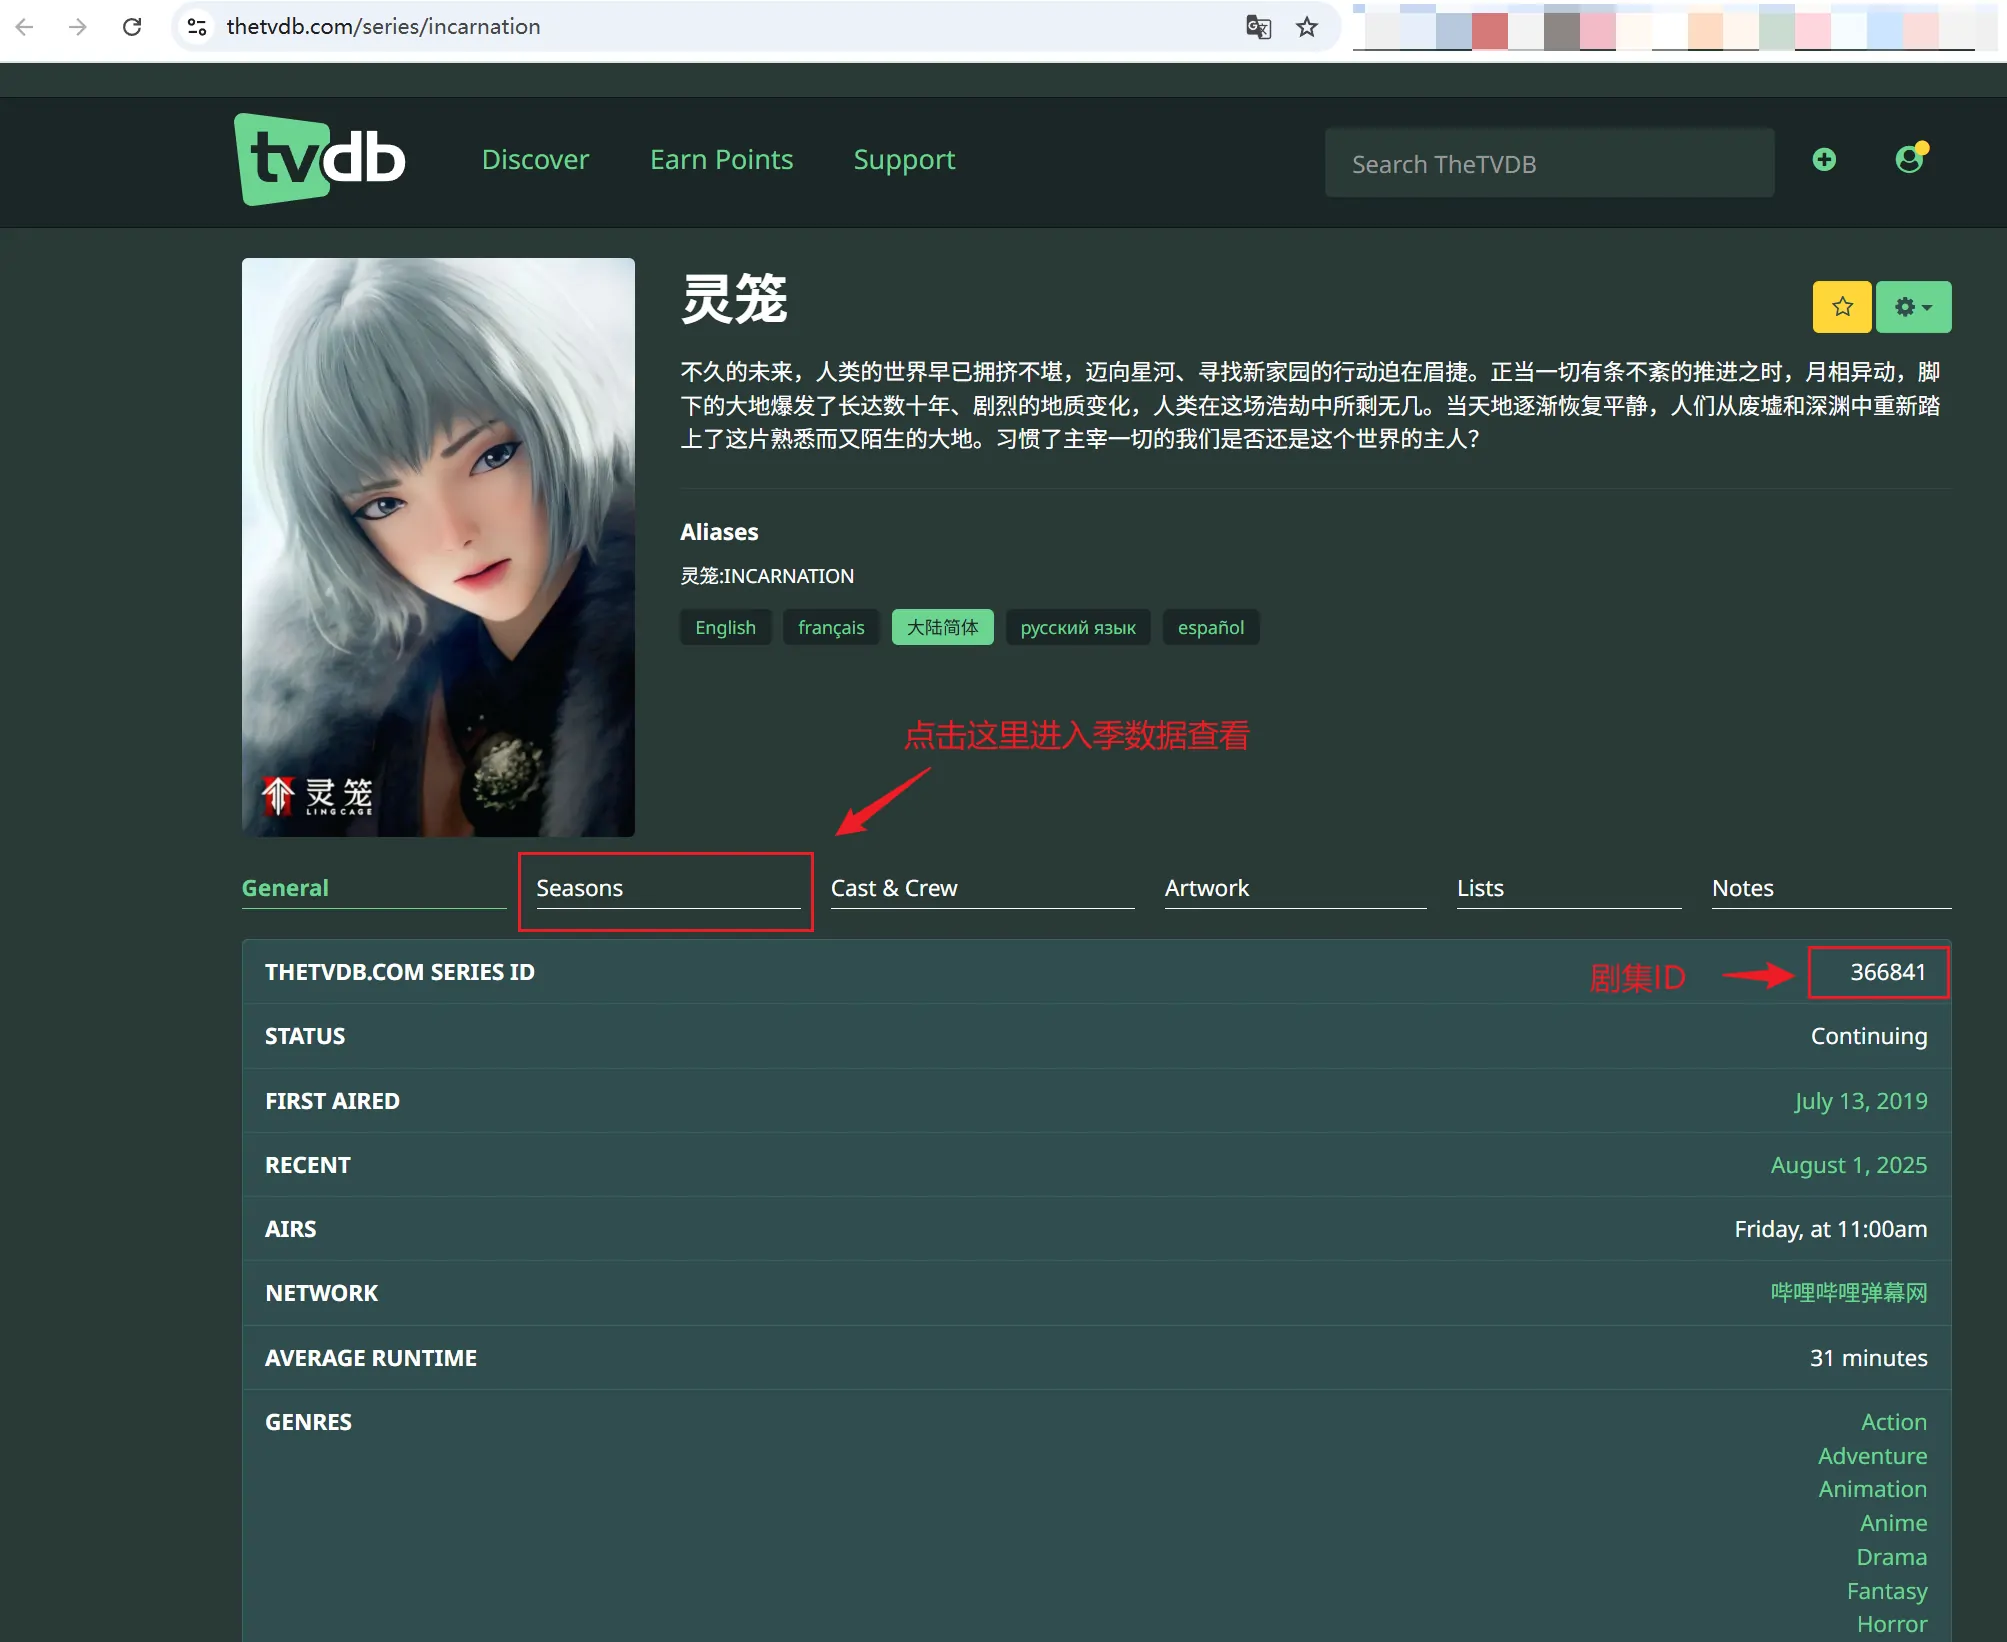Open the Discover menu

(535, 160)
